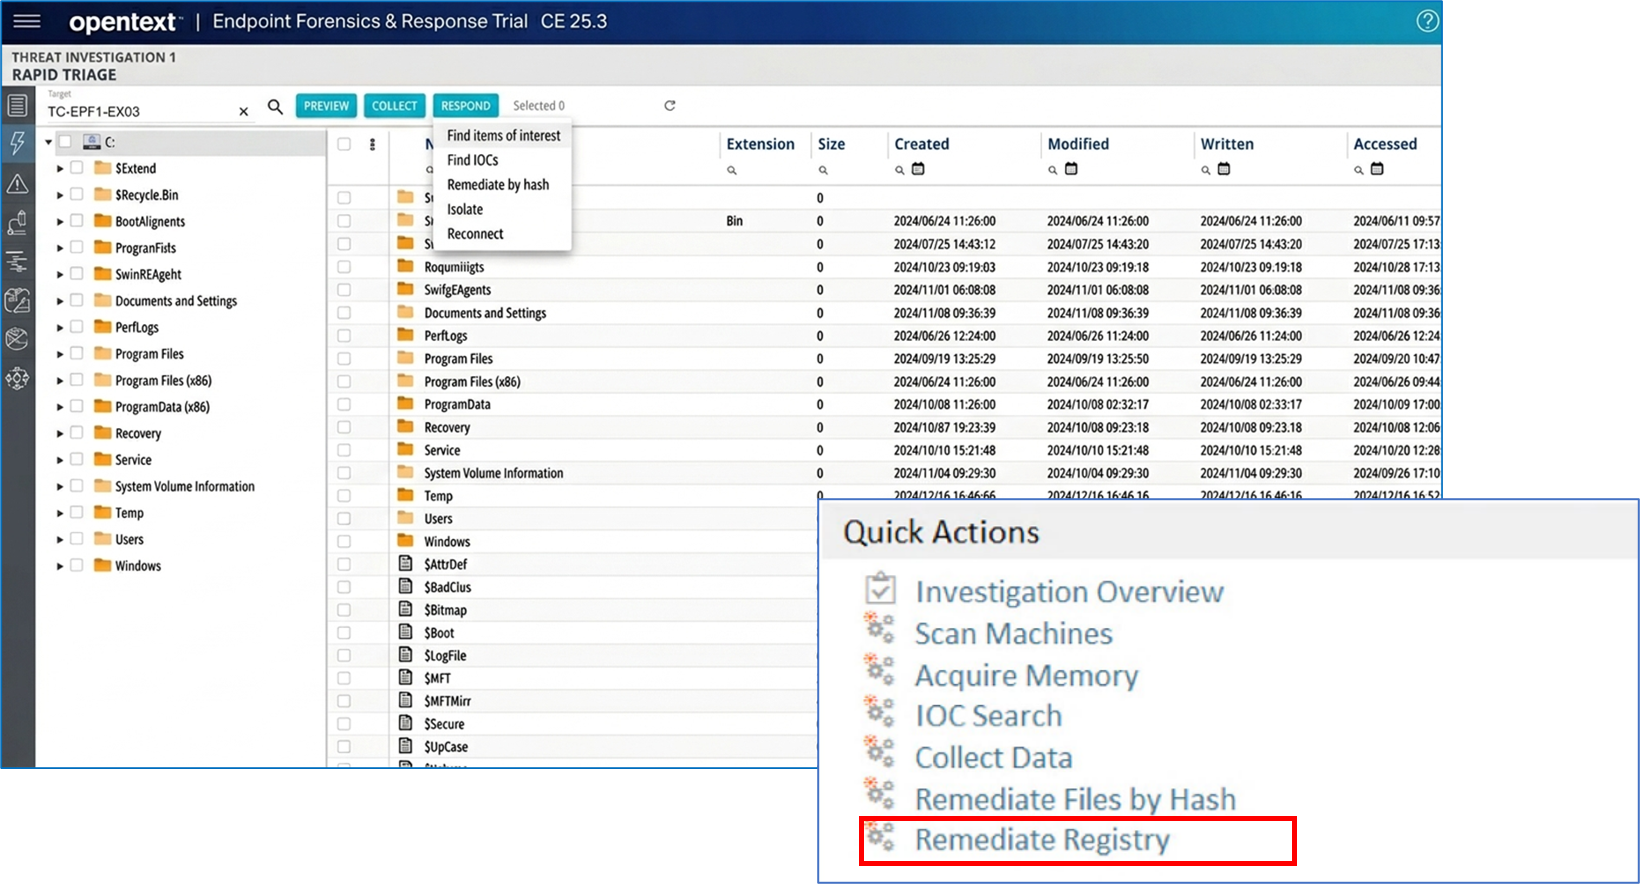The image size is (1640, 884).
Task: Click the gear icon beside Scan Machines
Action: [x=880, y=629]
